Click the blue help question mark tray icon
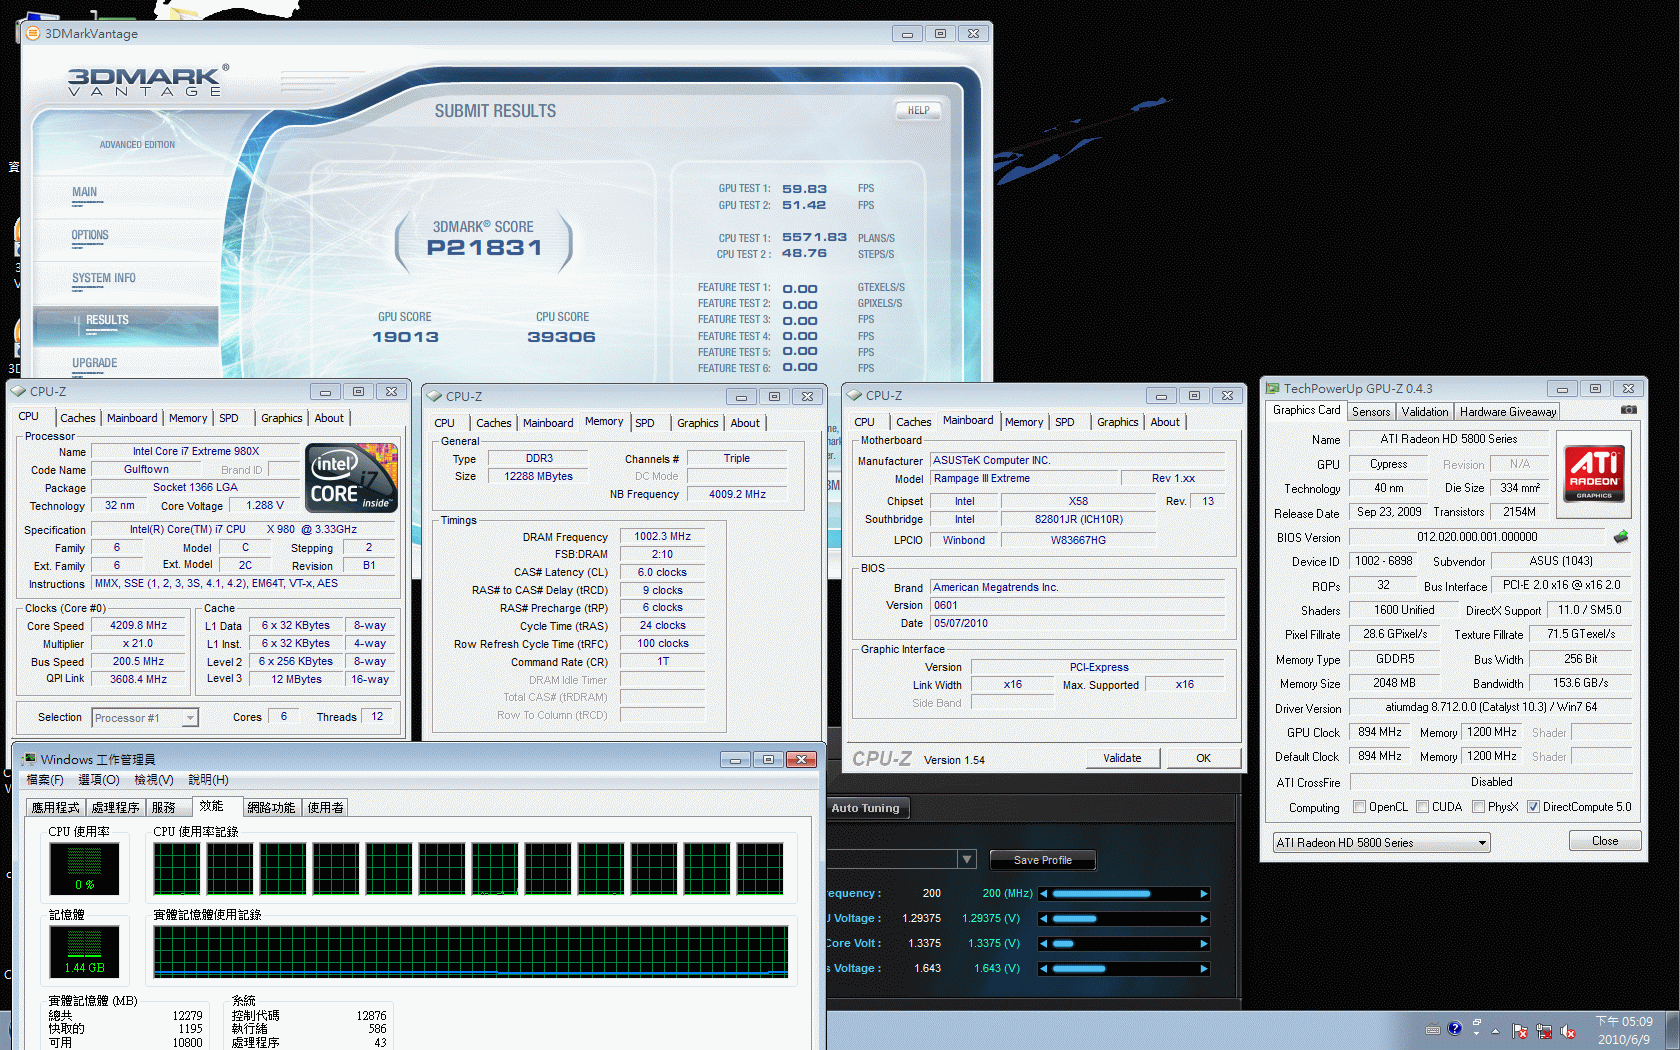The image size is (1680, 1050). 1455,1028
